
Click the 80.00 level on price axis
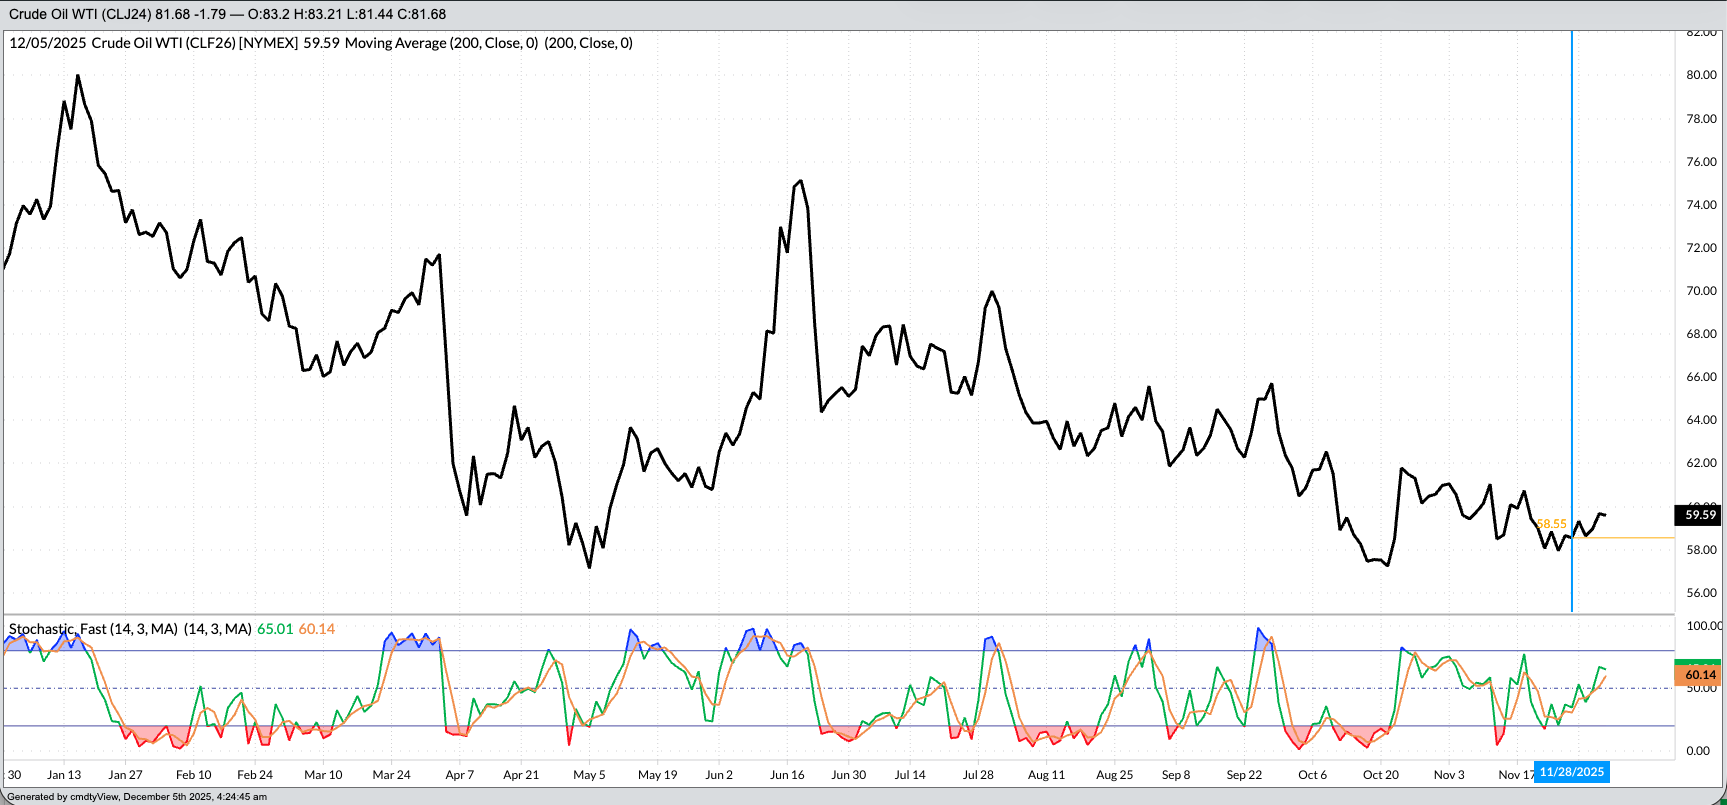[1701, 75]
